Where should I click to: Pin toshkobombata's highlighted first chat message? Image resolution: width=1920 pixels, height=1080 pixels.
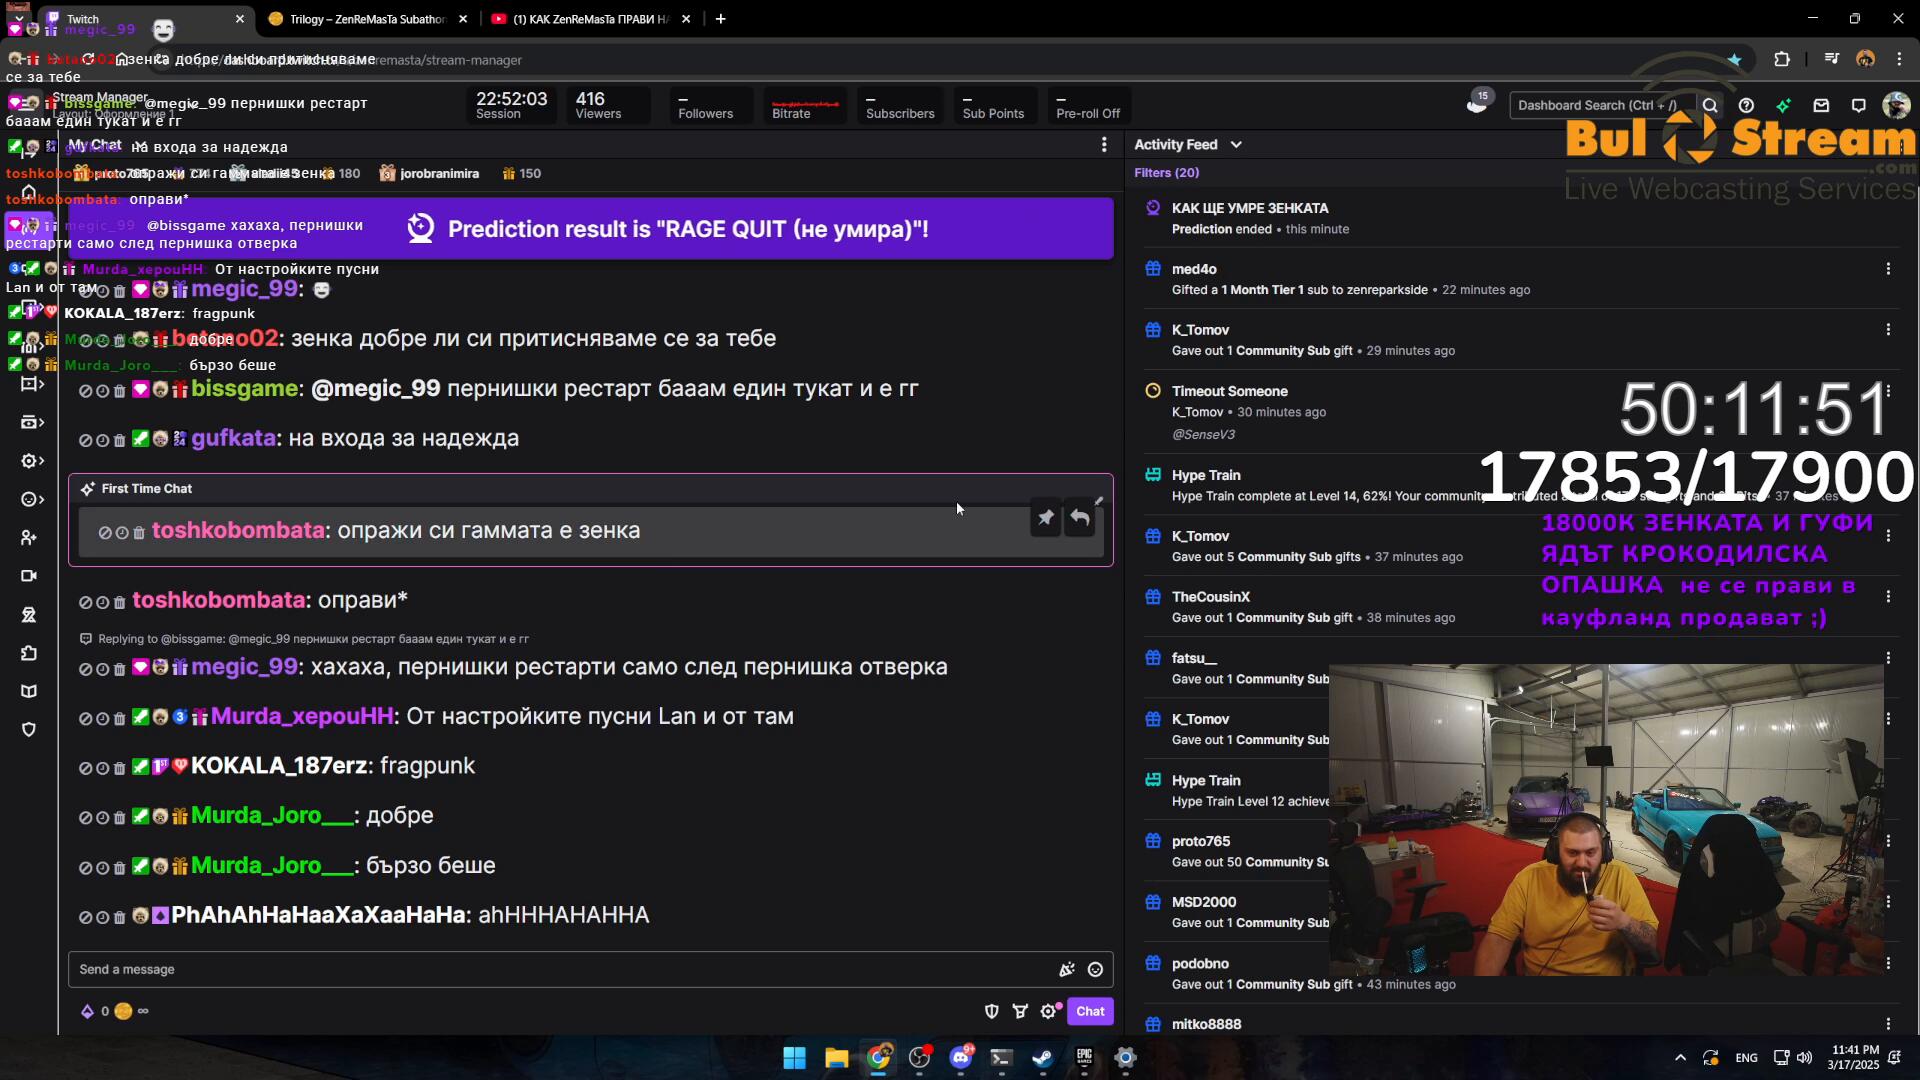(x=1045, y=518)
